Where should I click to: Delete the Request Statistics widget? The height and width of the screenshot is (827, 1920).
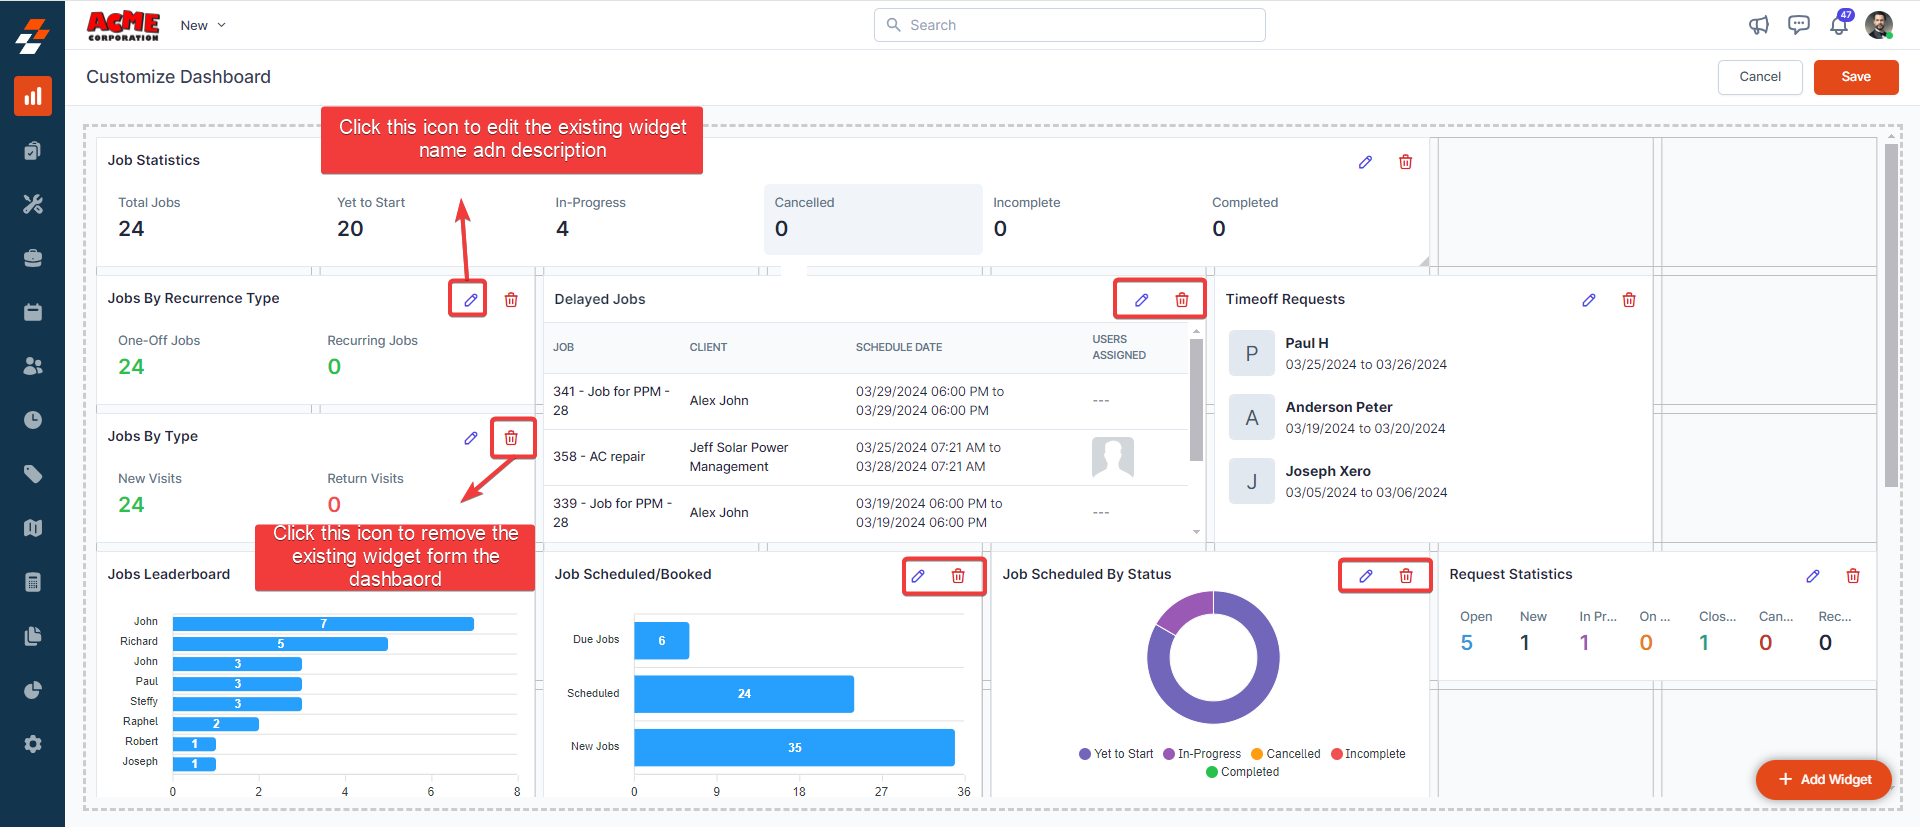[1852, 576]
